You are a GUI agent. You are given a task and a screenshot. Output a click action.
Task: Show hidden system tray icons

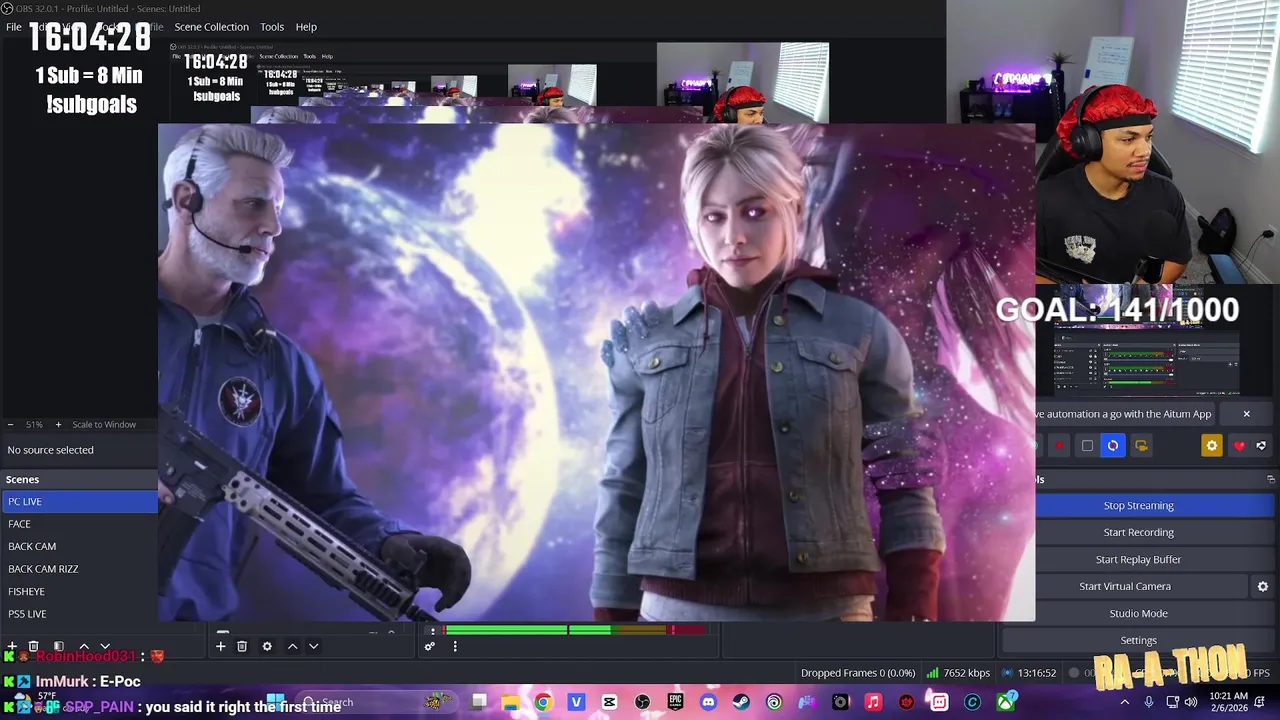1124,702
